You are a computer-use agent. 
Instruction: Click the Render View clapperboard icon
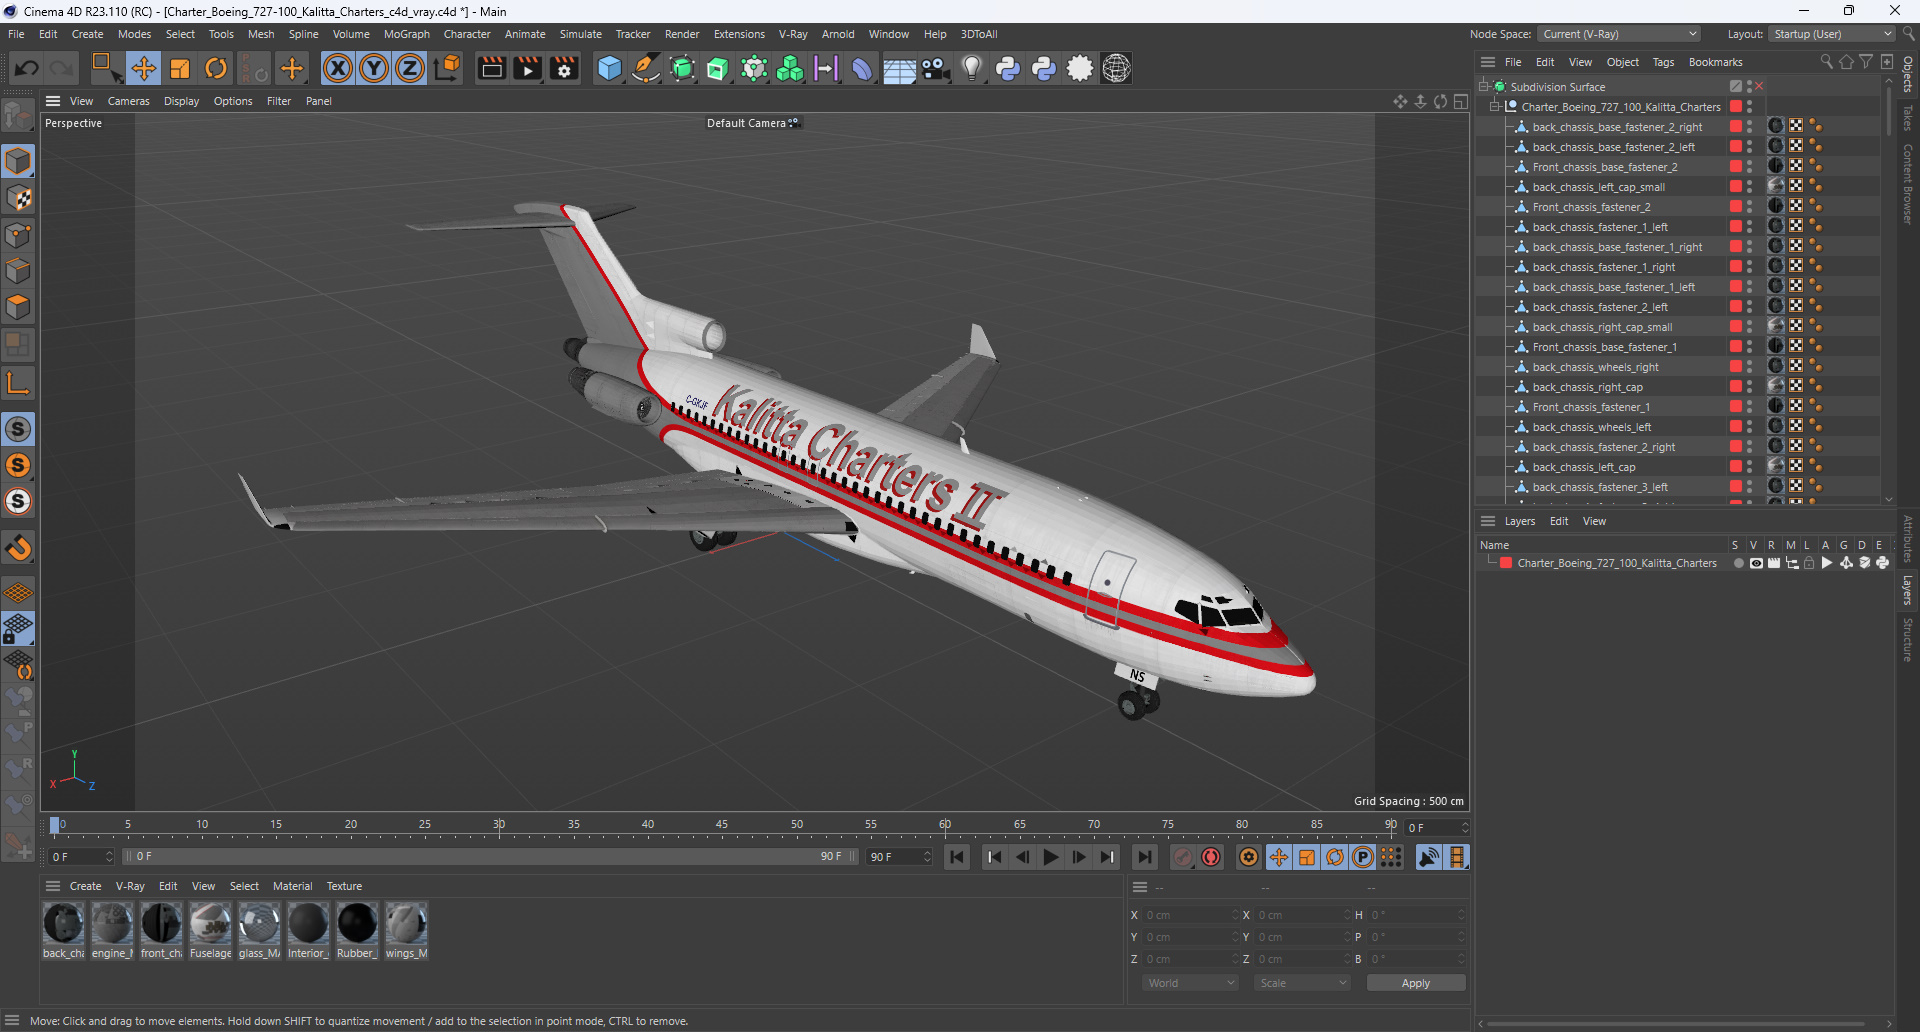click(x=491, y=68)
